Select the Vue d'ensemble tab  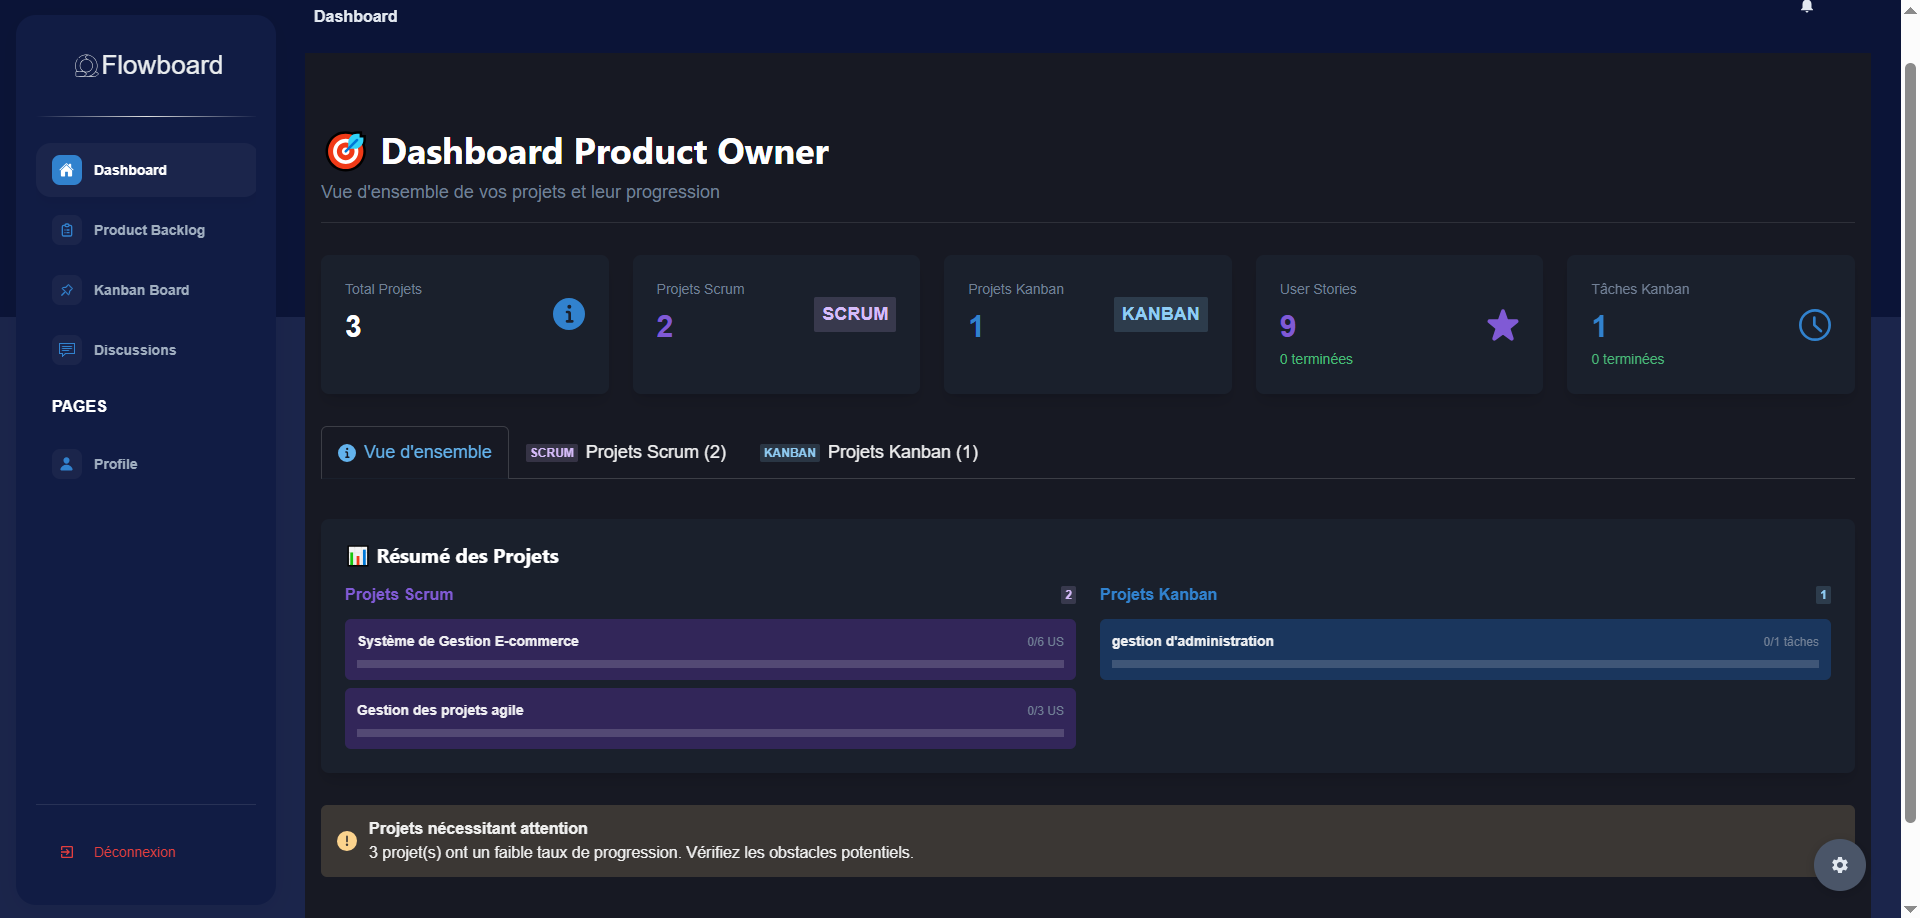tap(415, 452)
